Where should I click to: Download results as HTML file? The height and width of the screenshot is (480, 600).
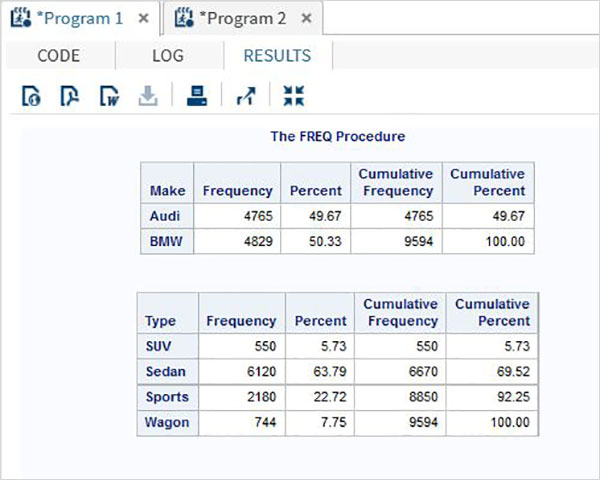tap(31, 96)
